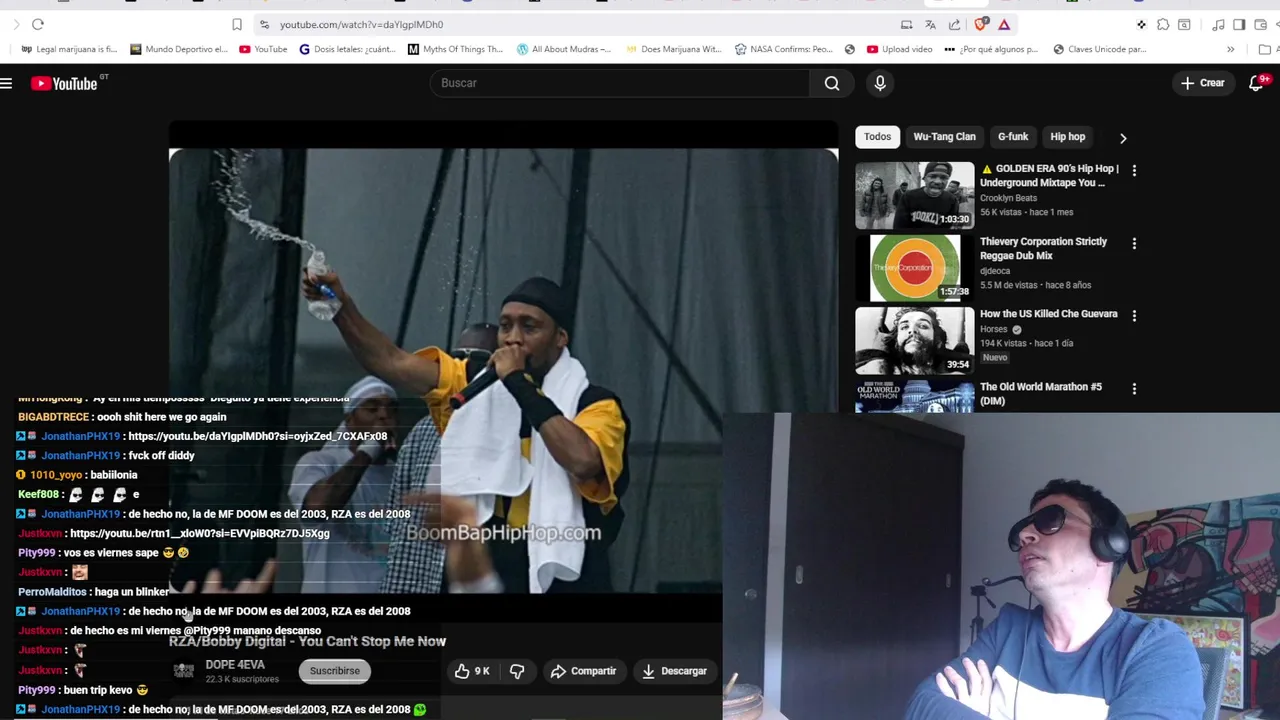Click the Descargar download button
1280x720 pixels.
(x=674, y=671)
